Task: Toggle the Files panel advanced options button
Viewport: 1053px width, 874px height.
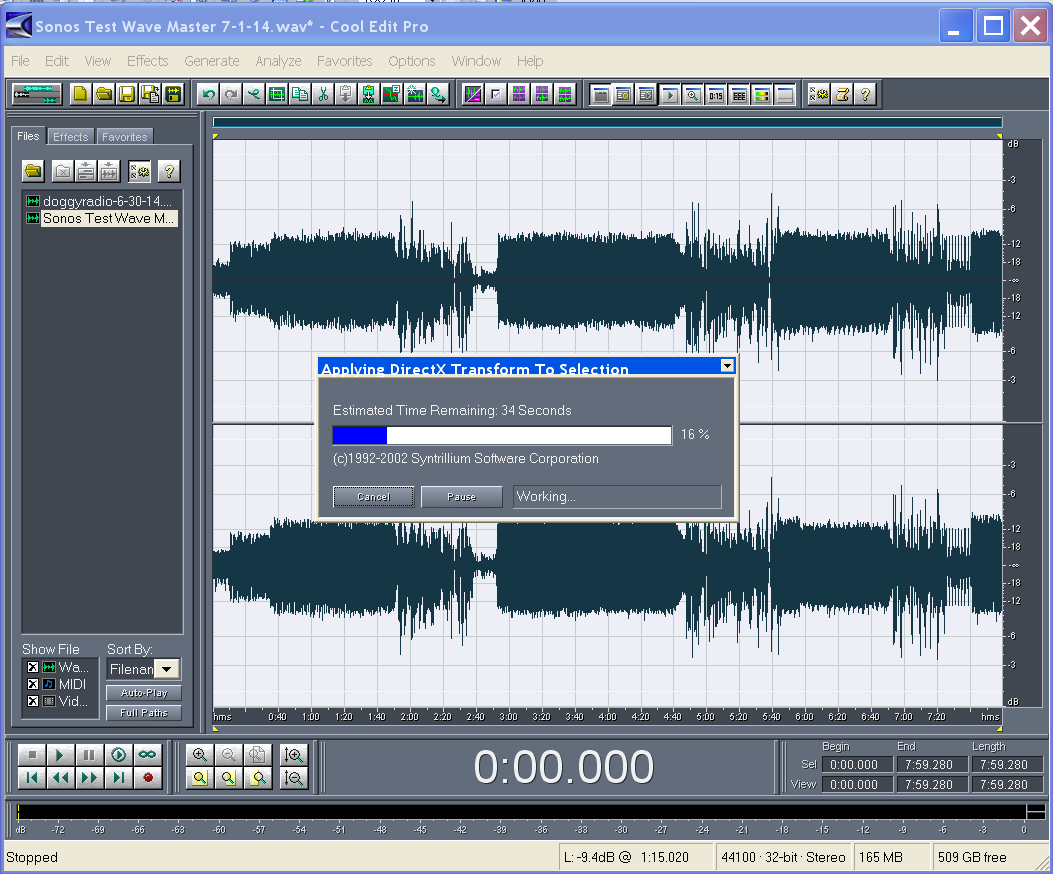Action: 140,171
